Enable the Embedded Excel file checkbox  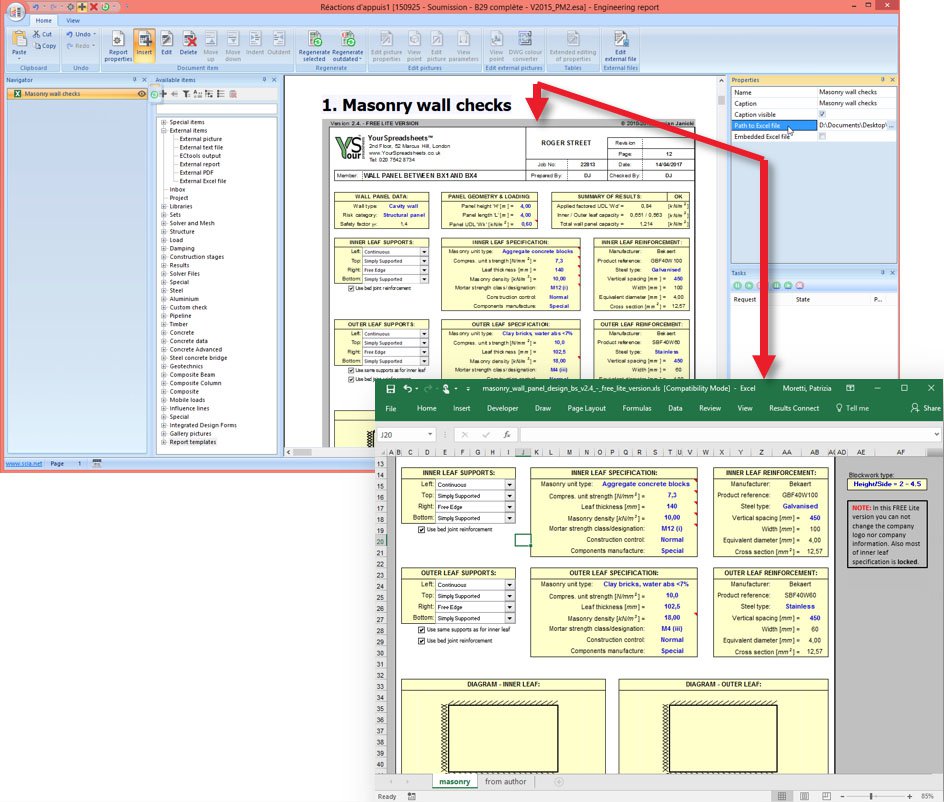point(822,136)
